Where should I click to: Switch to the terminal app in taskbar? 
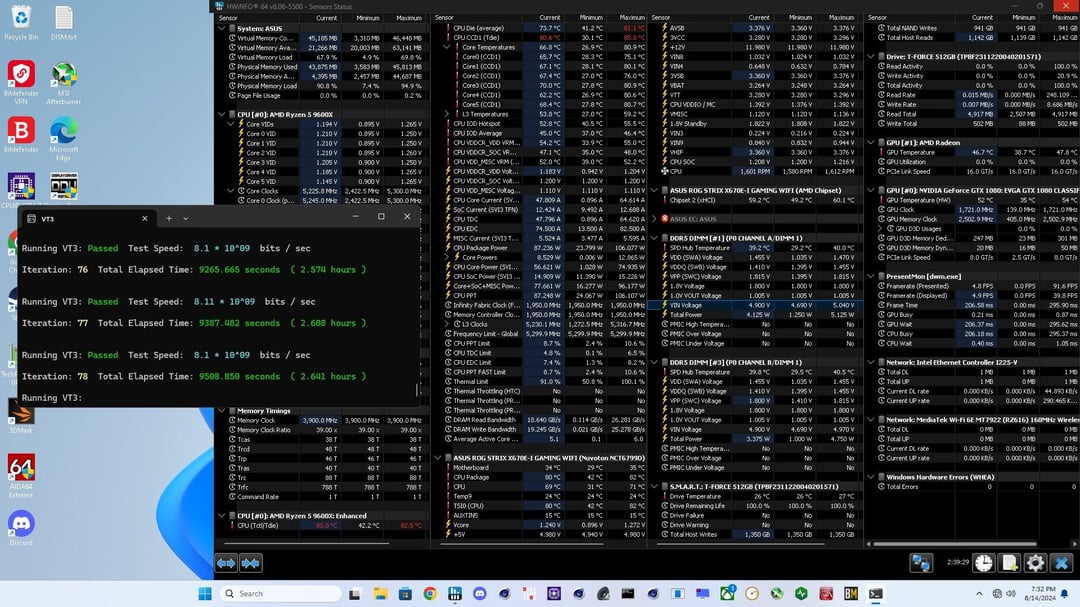click(875, 593)
